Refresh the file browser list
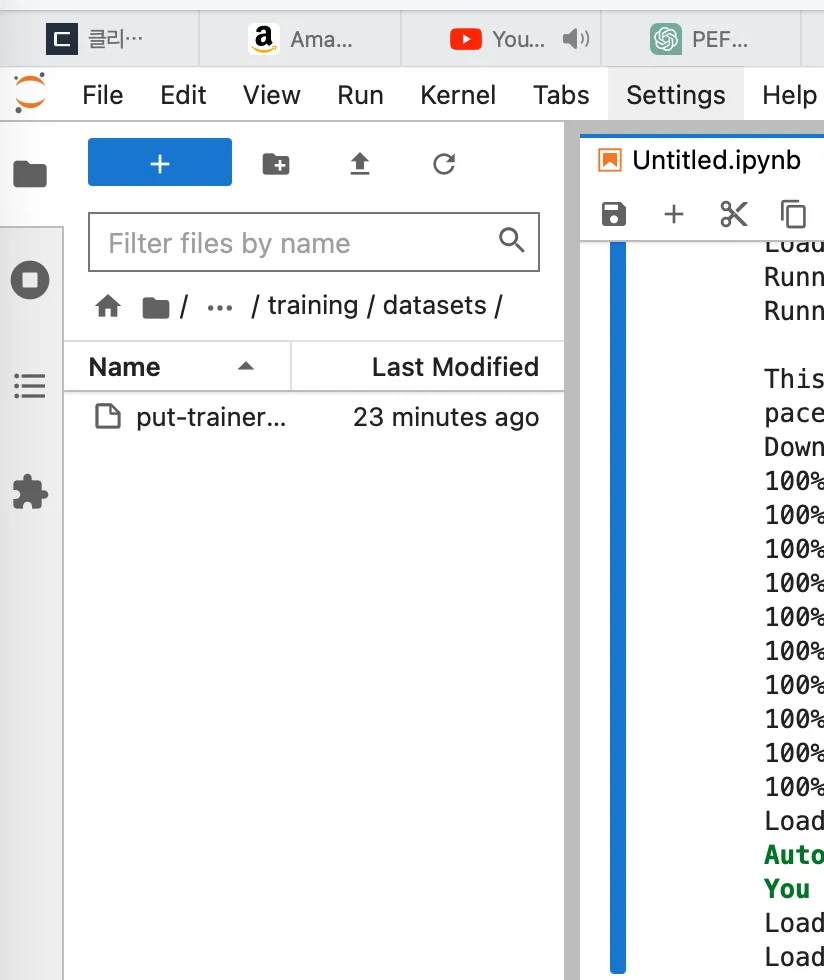824x980 pixels. click(444, 164)
